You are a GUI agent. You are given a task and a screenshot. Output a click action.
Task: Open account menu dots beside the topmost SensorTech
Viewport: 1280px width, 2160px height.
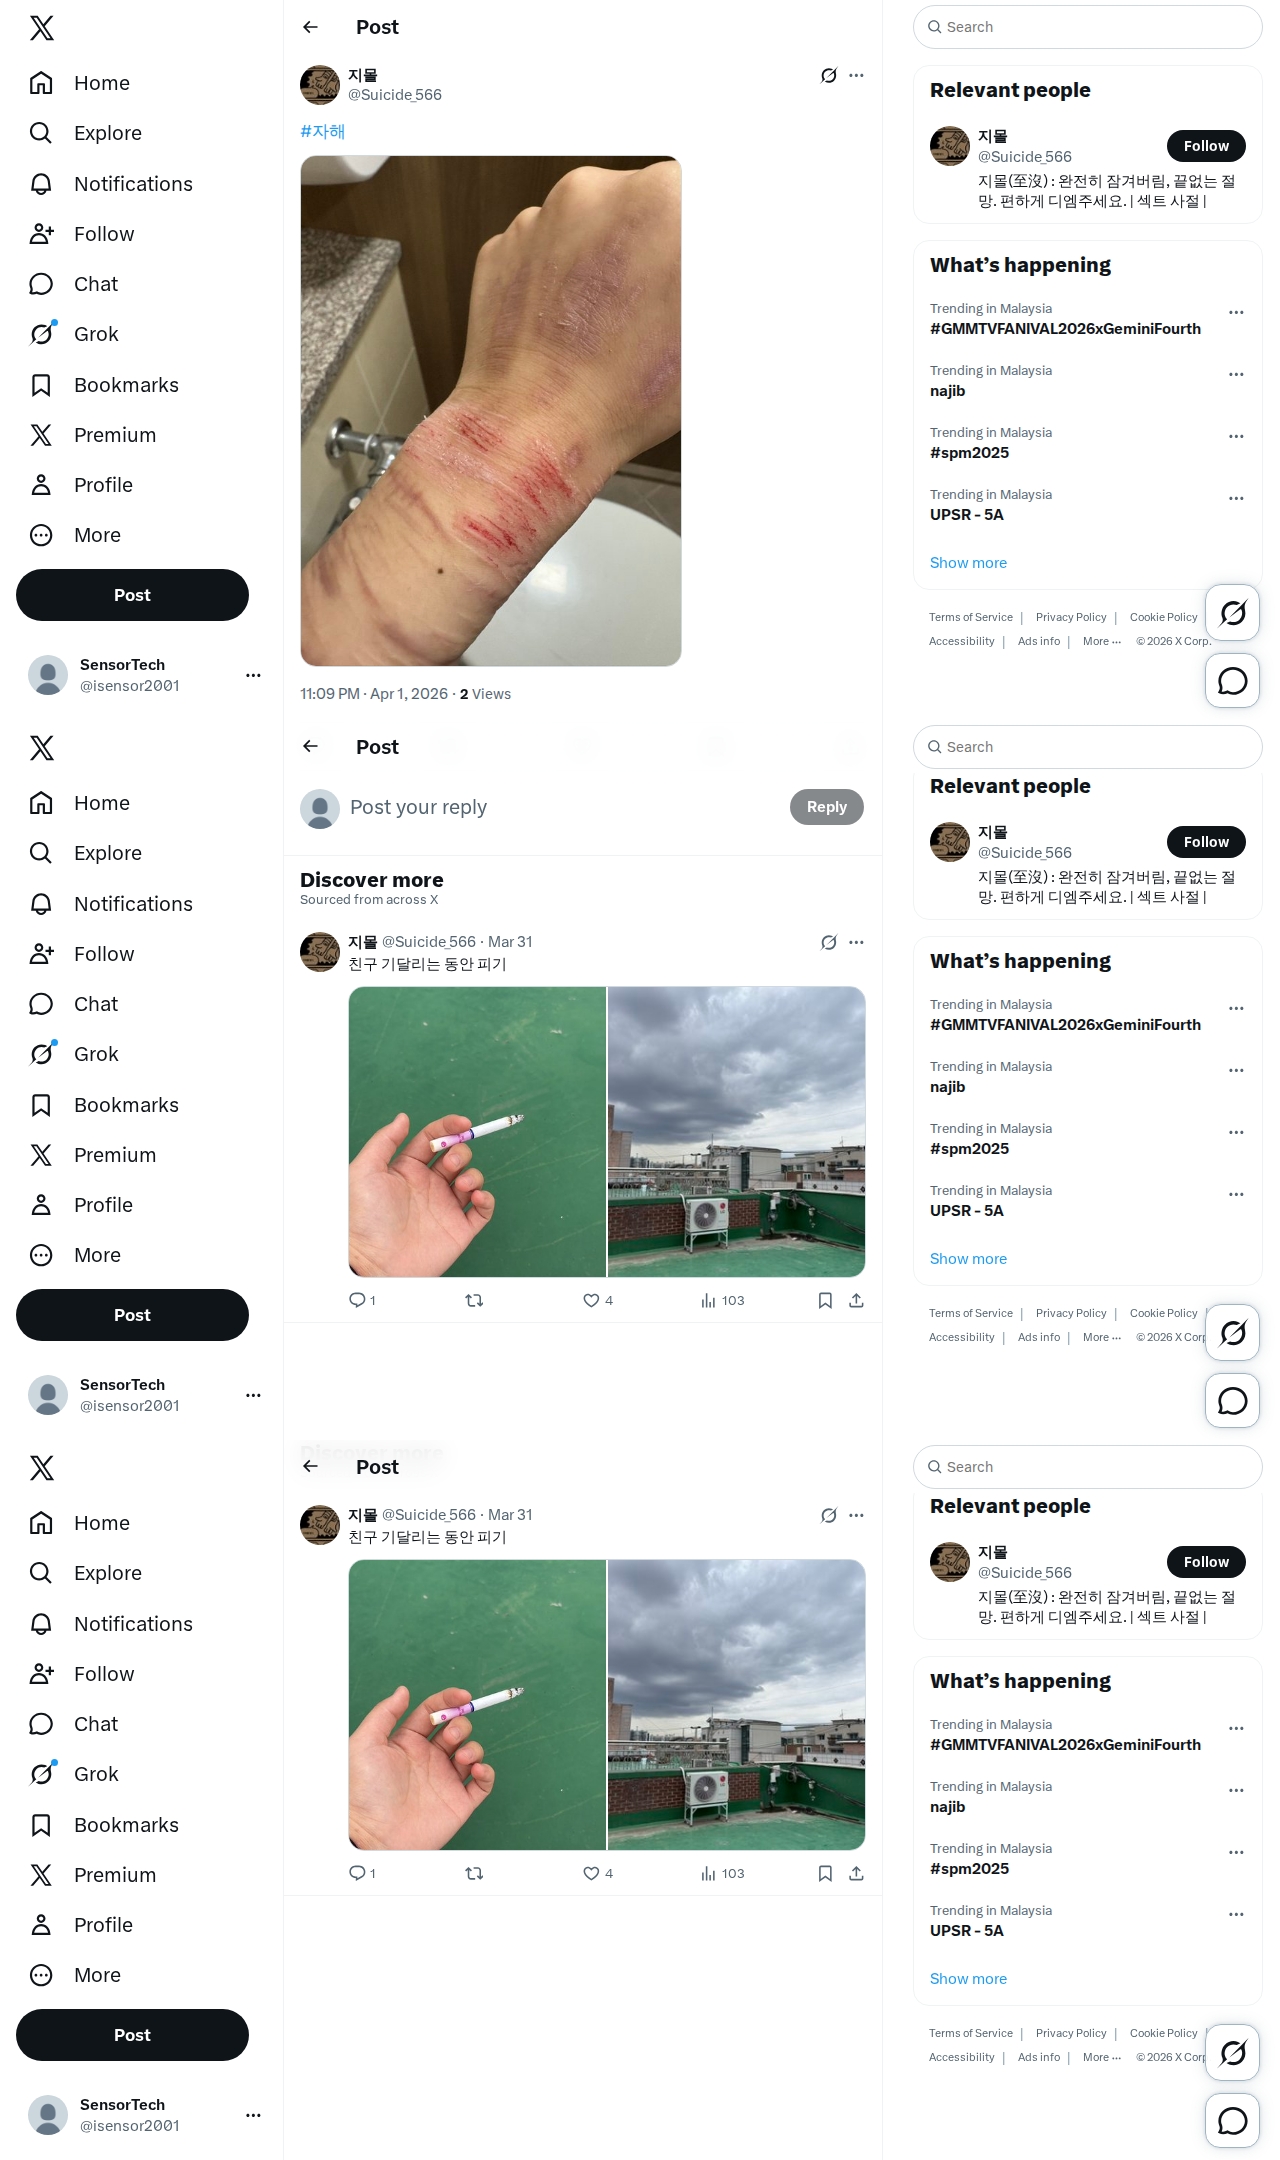click(253, 675)
